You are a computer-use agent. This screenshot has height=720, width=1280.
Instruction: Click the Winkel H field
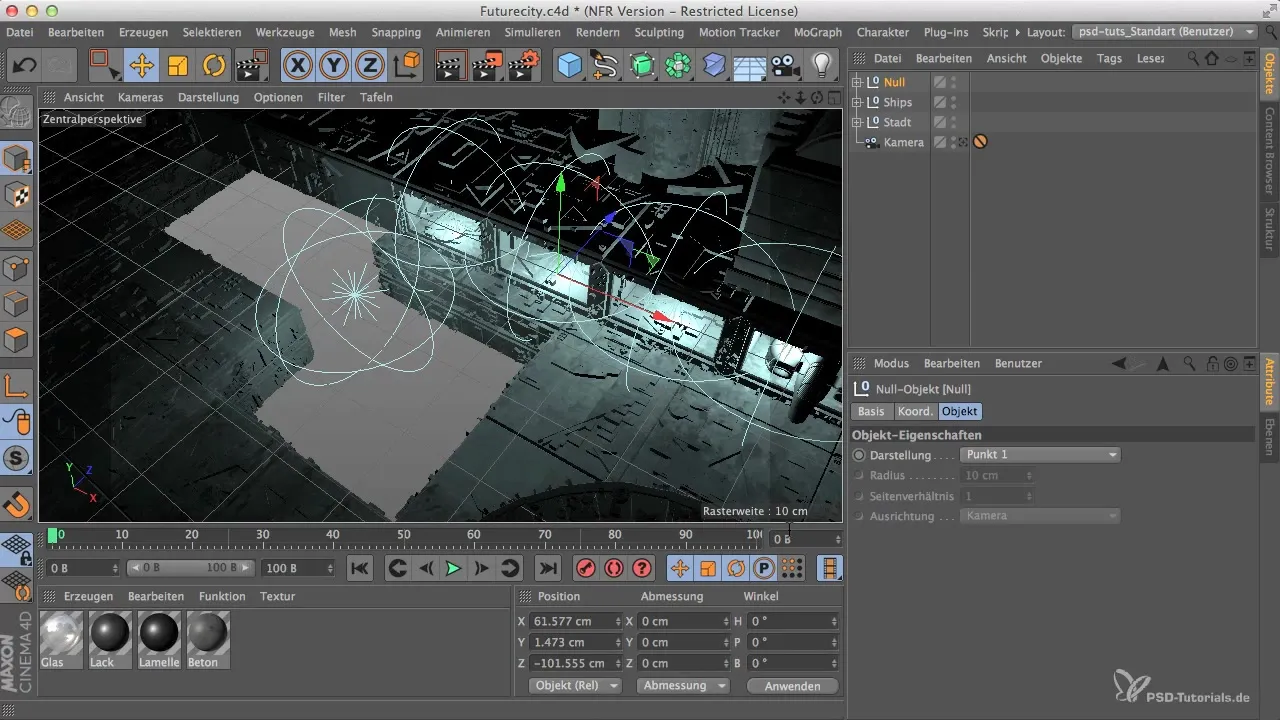[x=793, y=621]
